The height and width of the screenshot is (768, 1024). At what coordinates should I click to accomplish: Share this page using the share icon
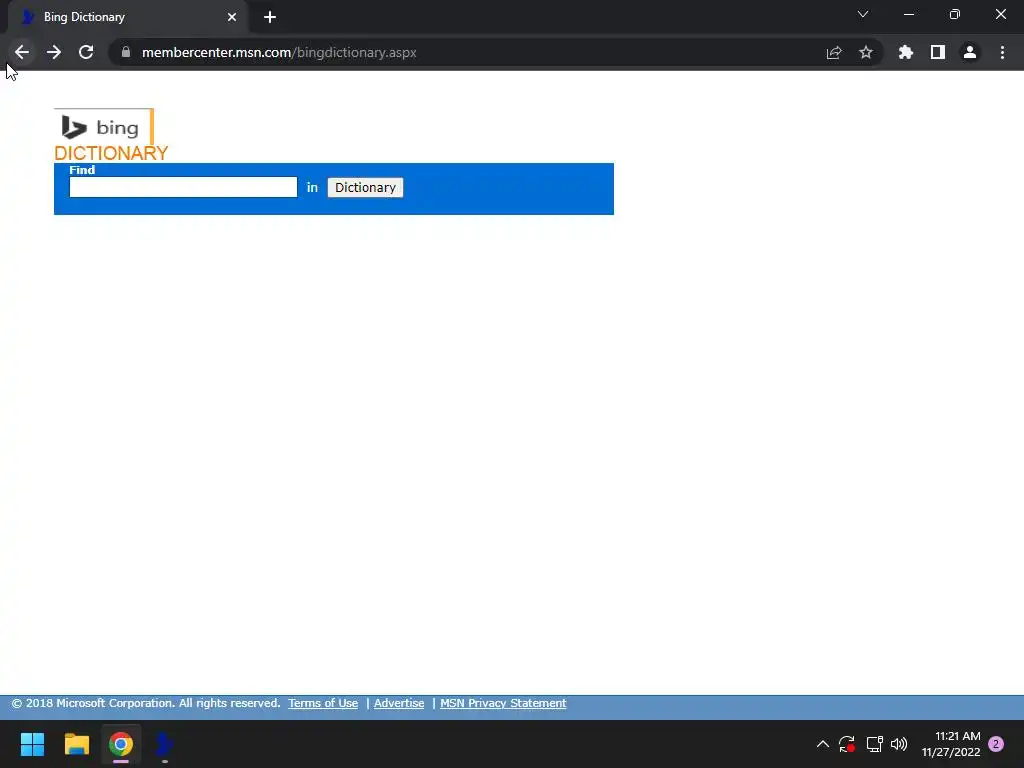tap(834, 52)
